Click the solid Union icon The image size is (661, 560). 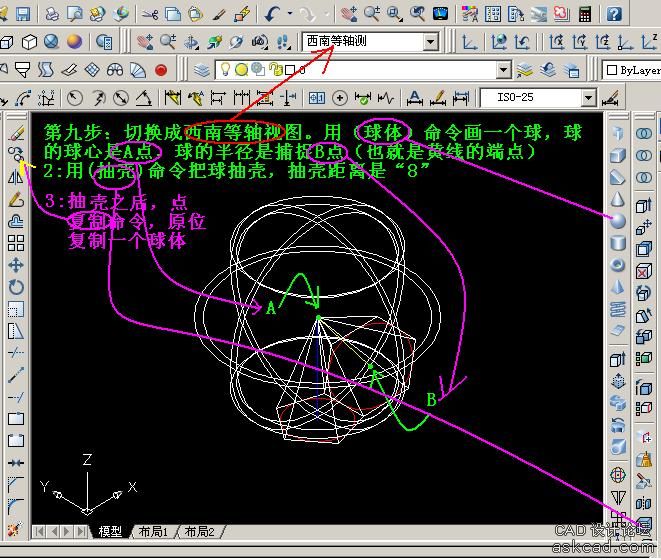644,134
